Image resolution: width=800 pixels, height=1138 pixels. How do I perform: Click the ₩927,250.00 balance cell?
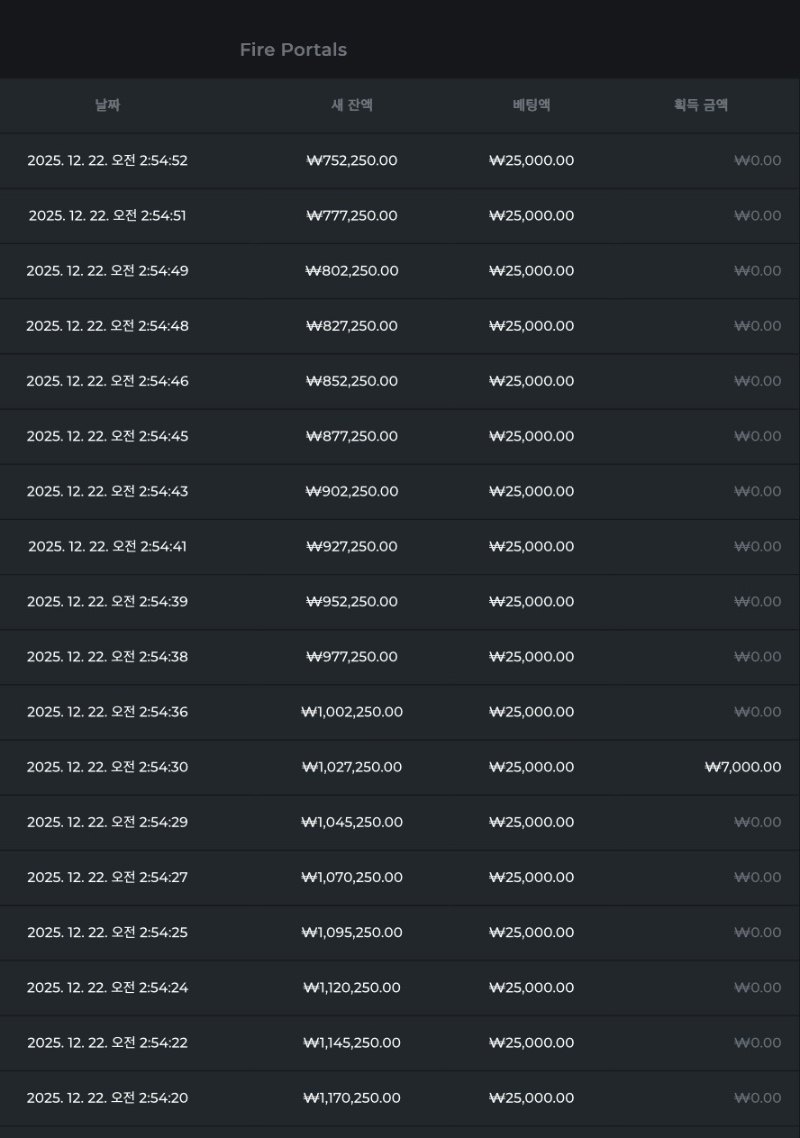pos(352,546)
